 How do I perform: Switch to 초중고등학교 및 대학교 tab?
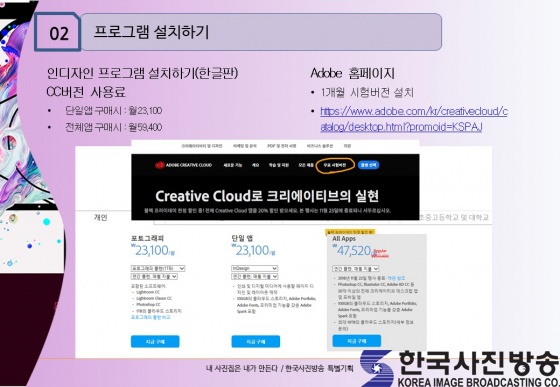(x=455, y=217)
